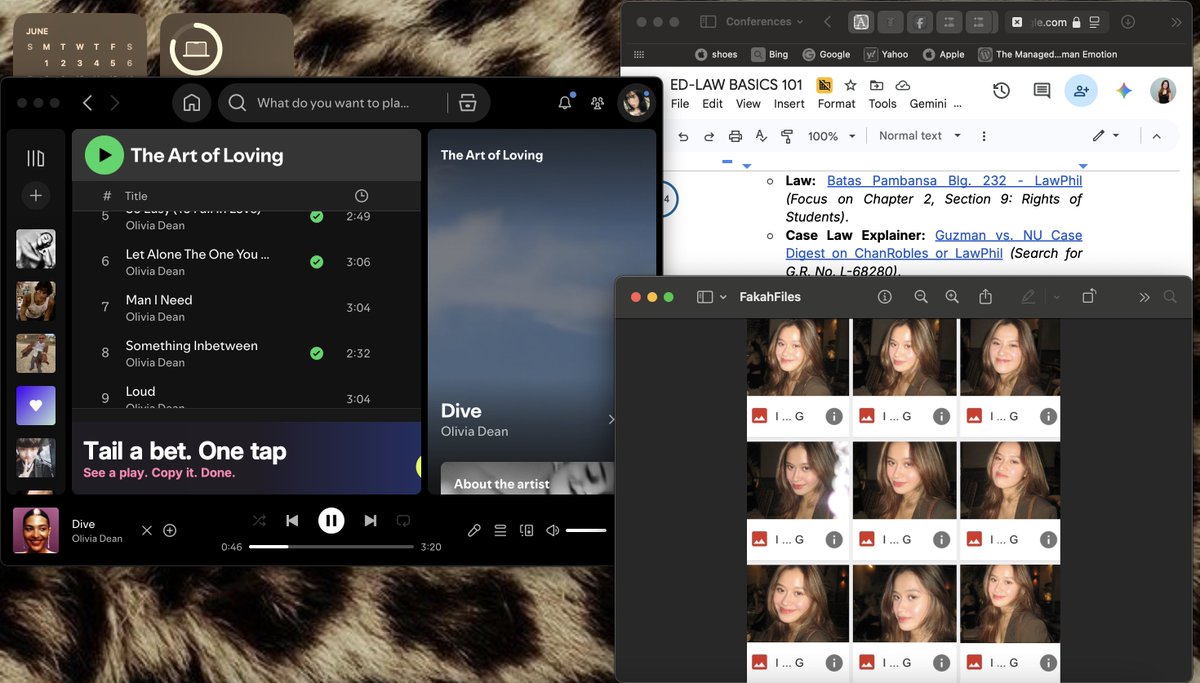Screen dimensions: 1200x683
Task: Toggle saved check for Let Alone The One You
Action: 316,262
